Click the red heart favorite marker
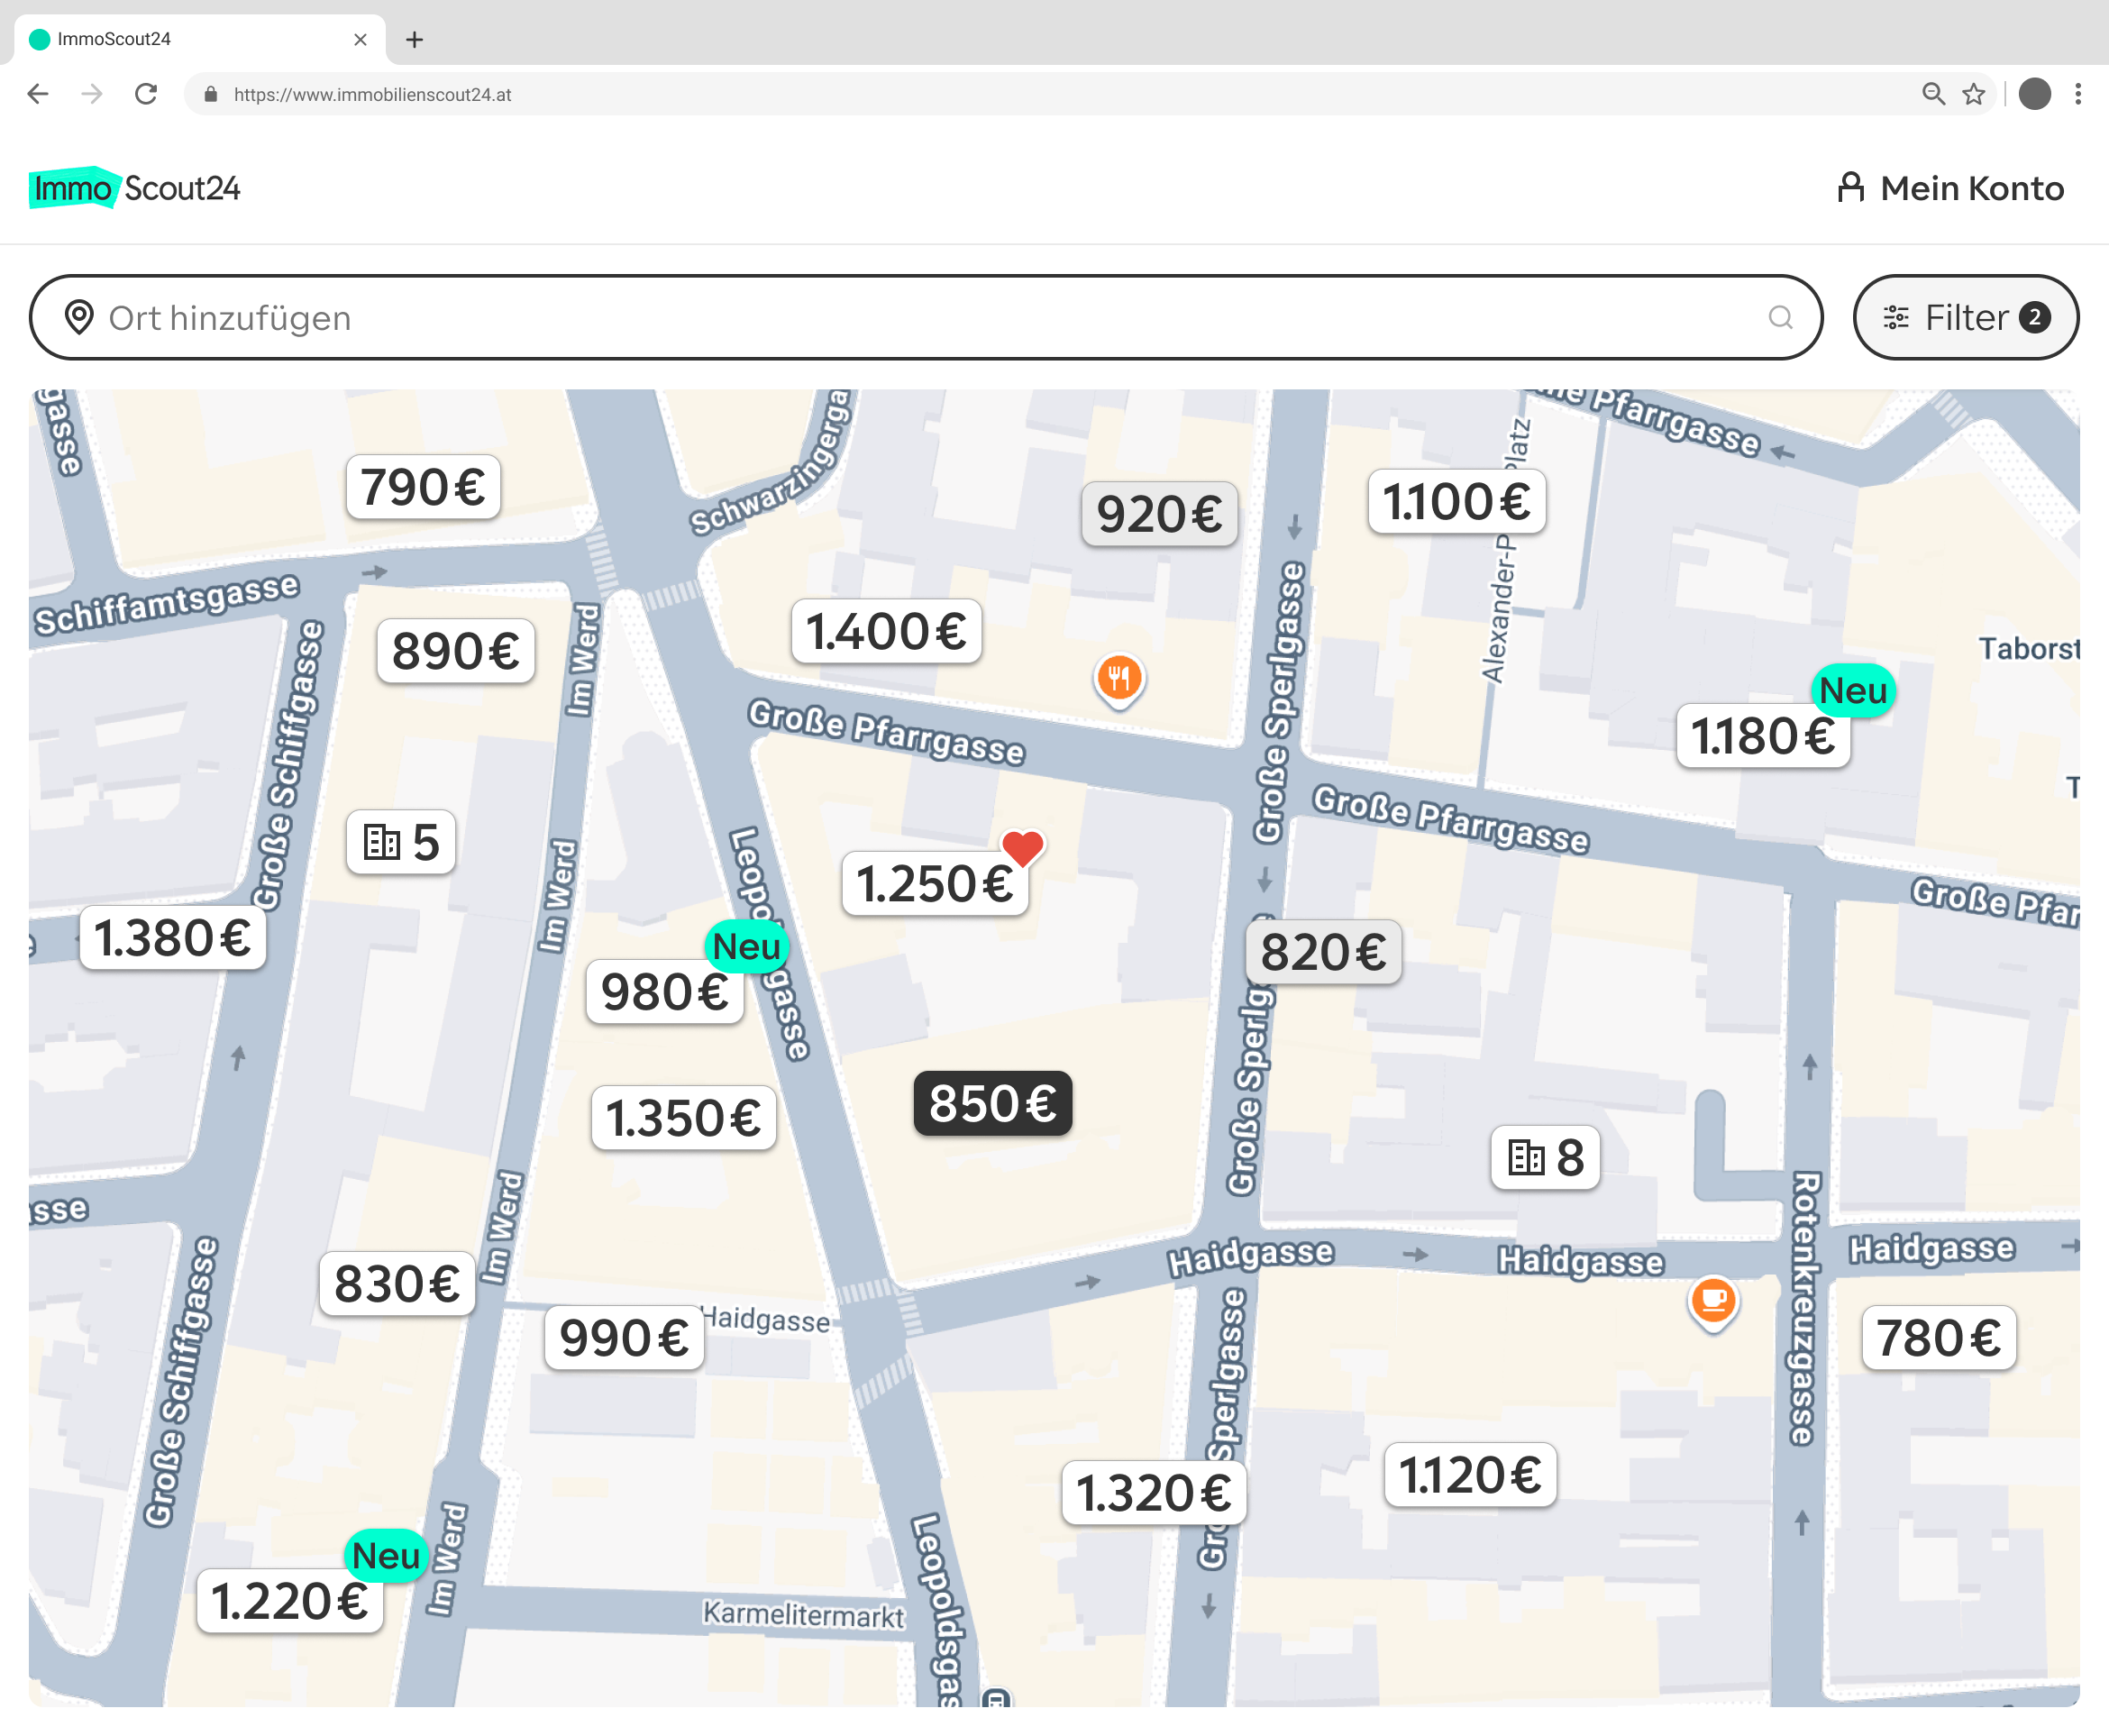This screenshot has height=1736, width=2109. tap(1023, 849)
